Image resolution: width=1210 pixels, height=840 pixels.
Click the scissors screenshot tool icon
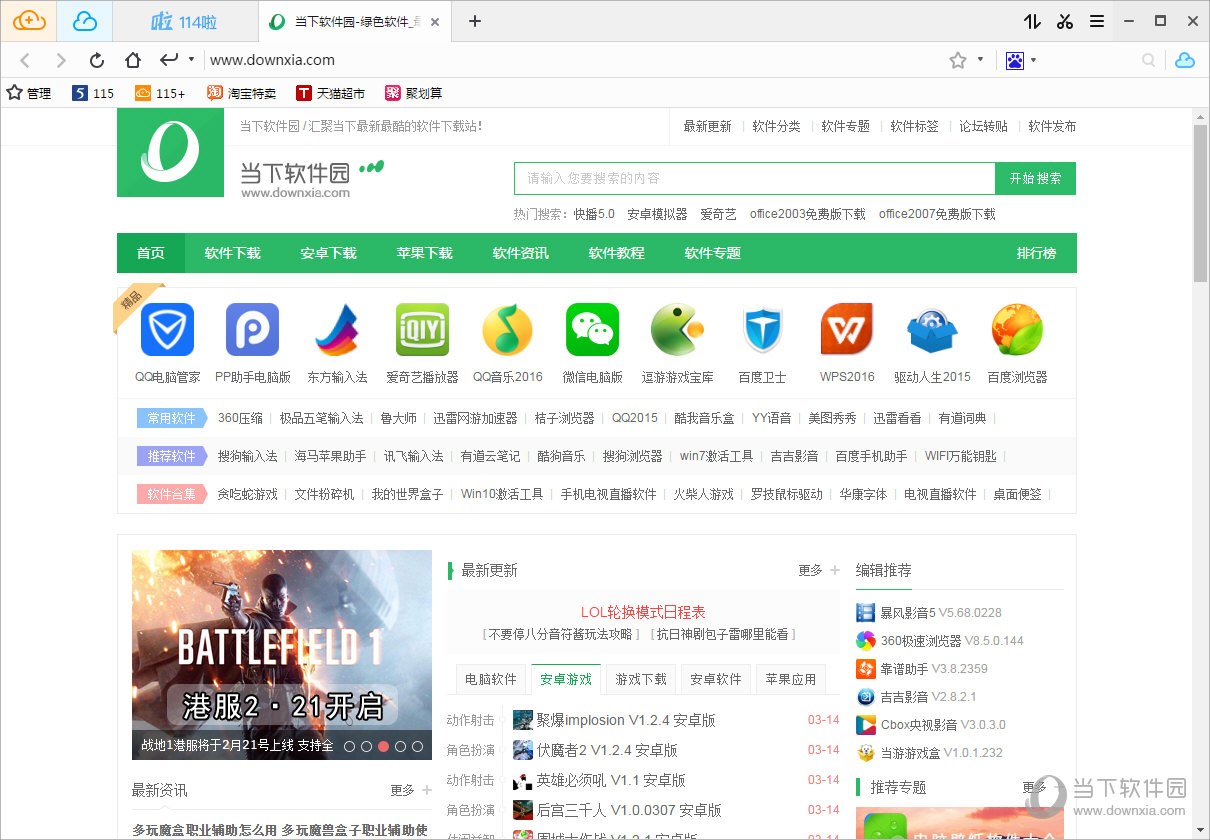[x=1064, y=21]
